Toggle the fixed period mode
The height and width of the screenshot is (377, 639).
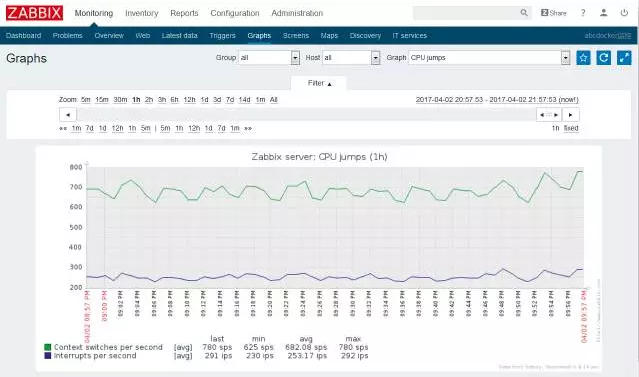pos(571,128)
